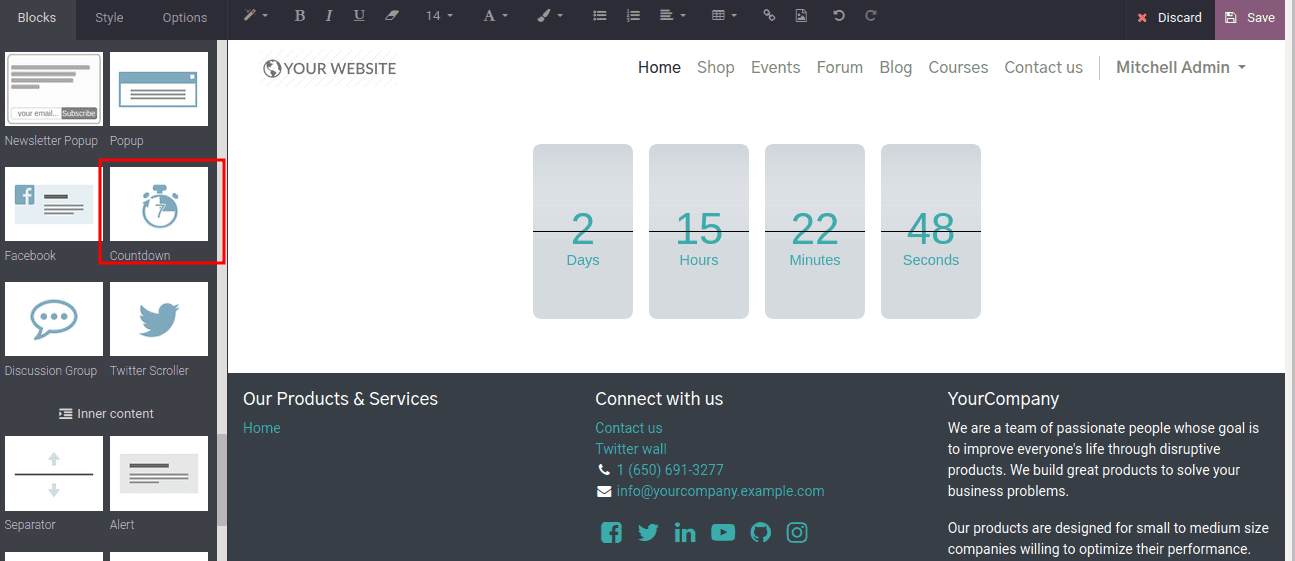Viewport: 1295px width, 561px height.
Task: Toggle bold formatting in toolbar
Action: coord(300,16)
